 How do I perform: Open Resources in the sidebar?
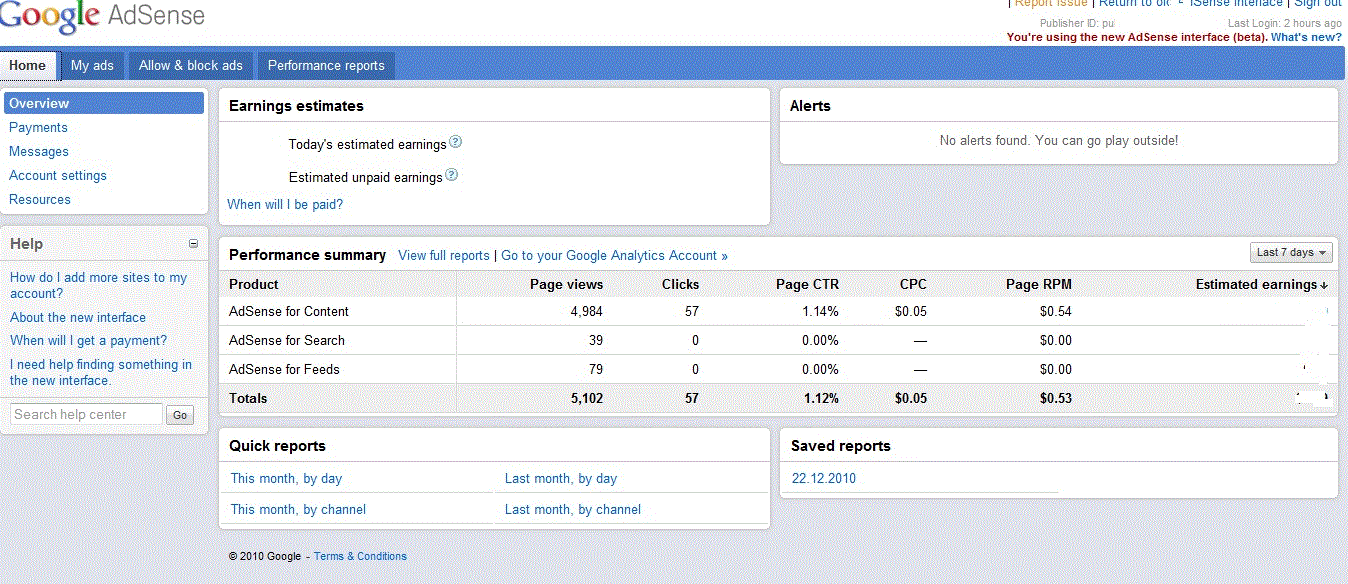(x=40, y=200)
